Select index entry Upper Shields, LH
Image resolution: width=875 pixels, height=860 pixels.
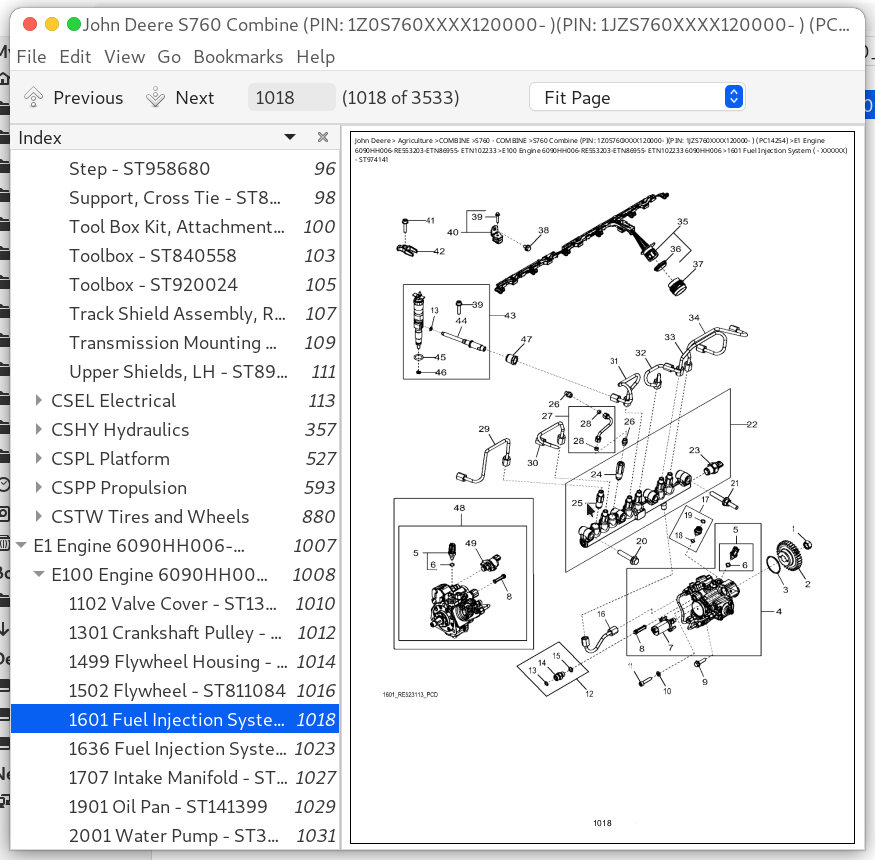click(175, 372)
